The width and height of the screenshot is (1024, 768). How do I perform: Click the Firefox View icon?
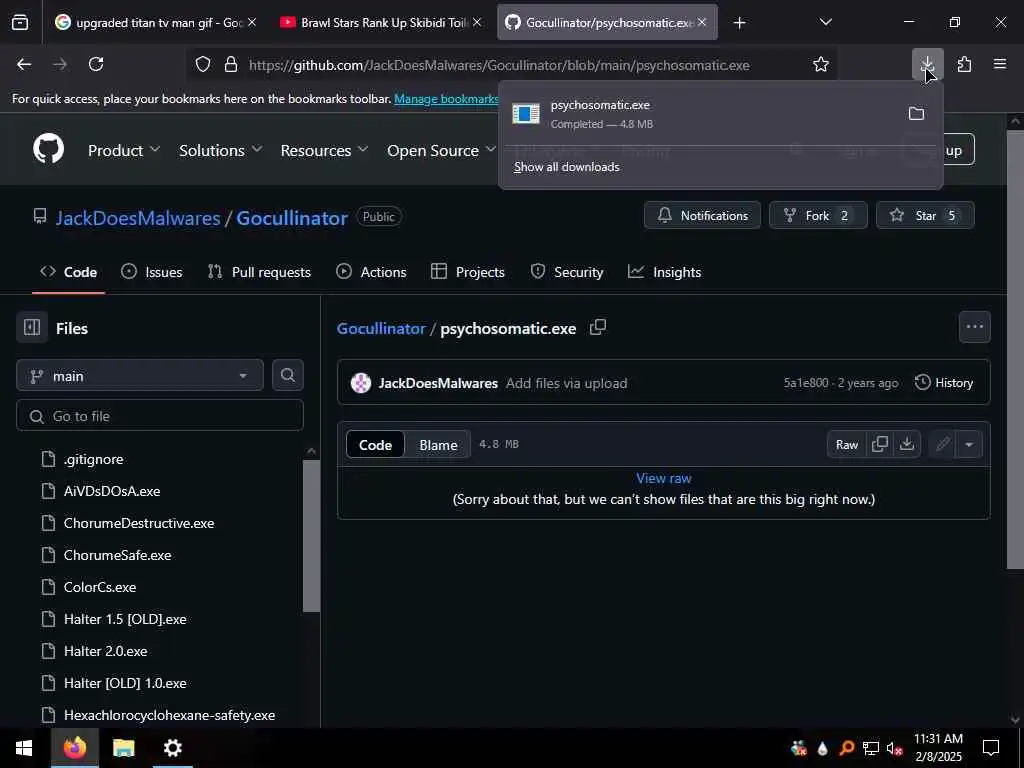pyautogui.click(x=20, y=22)
